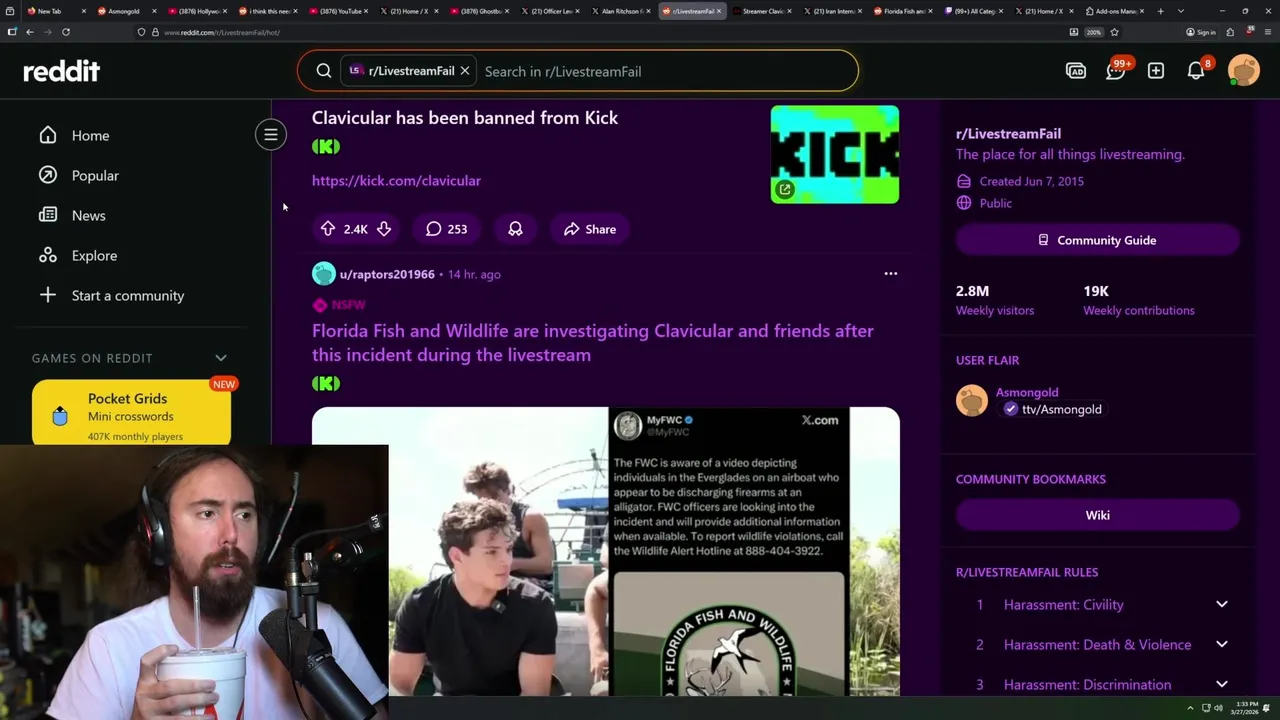Open the Pocket Grids game card
This screenshot has height=720, width=1280.
tap(131, 412)
